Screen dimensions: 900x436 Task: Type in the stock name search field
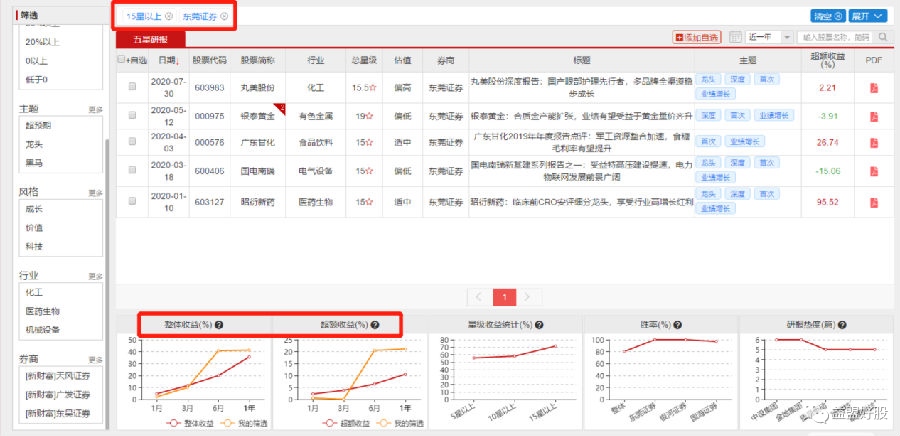tap(835, 38)
